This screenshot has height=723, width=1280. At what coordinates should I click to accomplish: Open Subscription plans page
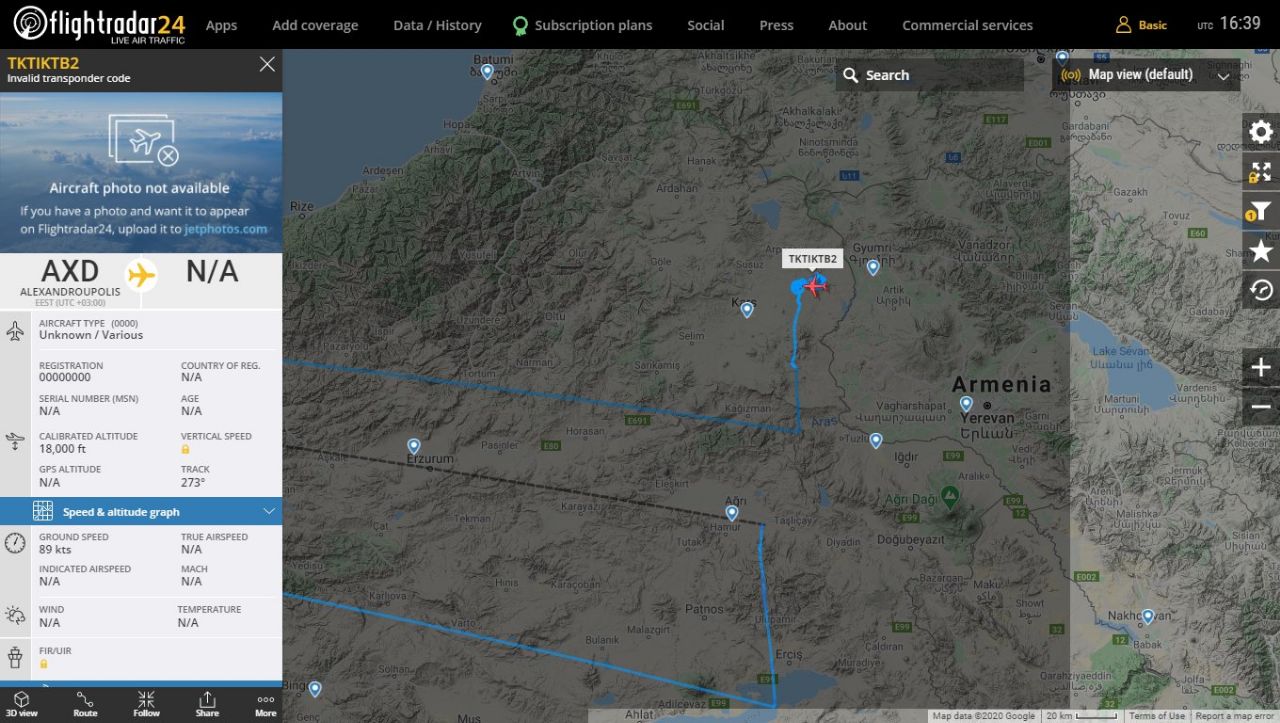[x=582, y=25]
